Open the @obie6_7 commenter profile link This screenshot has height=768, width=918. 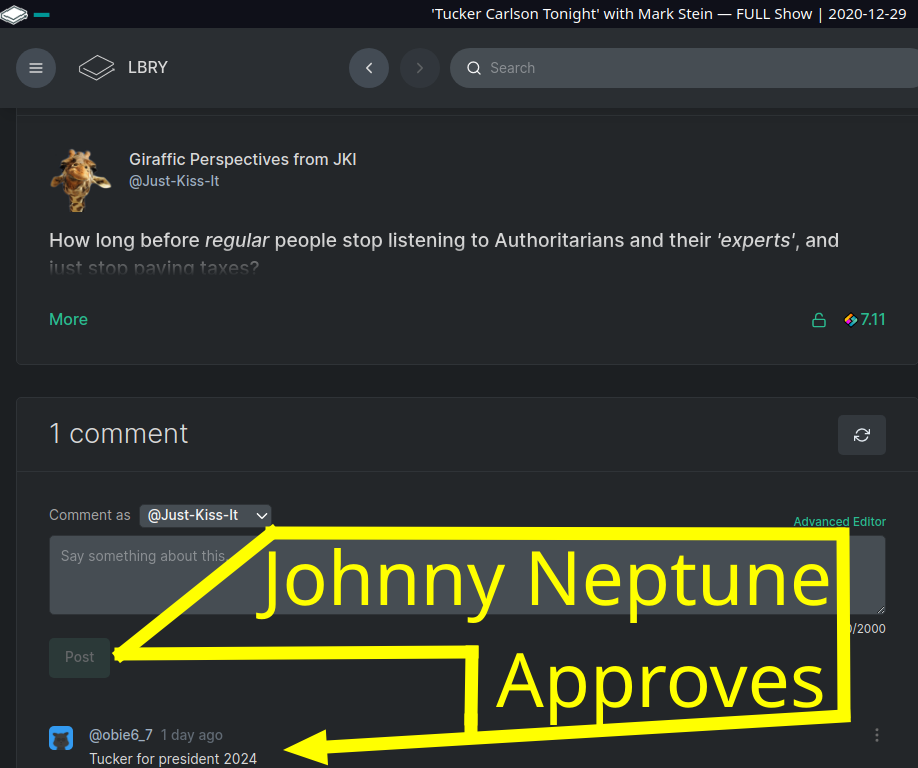pos(121,735)
